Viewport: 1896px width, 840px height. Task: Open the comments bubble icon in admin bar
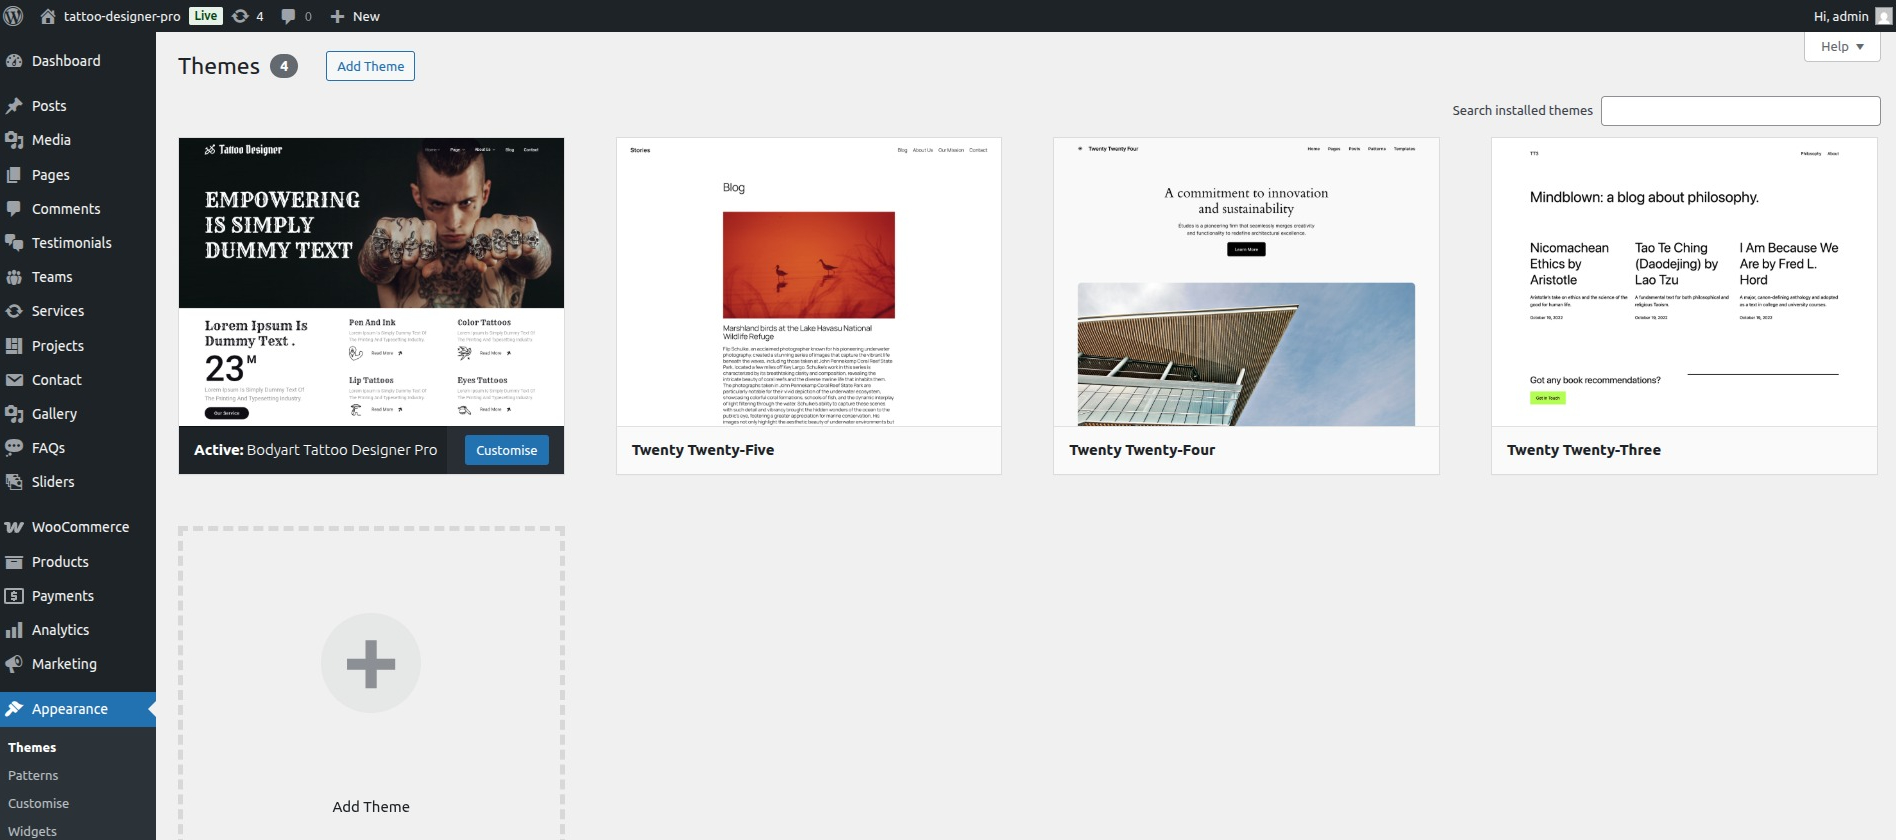click(x=288, y=16)
